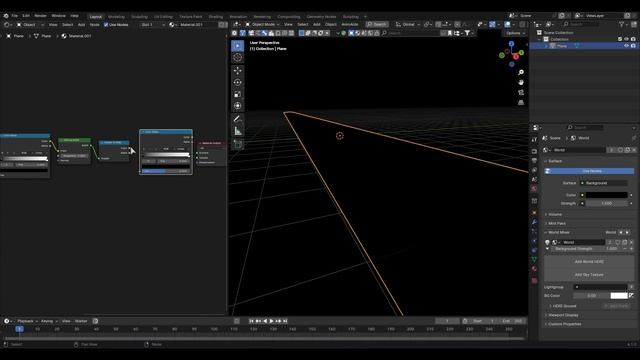Open Global transform orientation dropdown

pos(408,24)
